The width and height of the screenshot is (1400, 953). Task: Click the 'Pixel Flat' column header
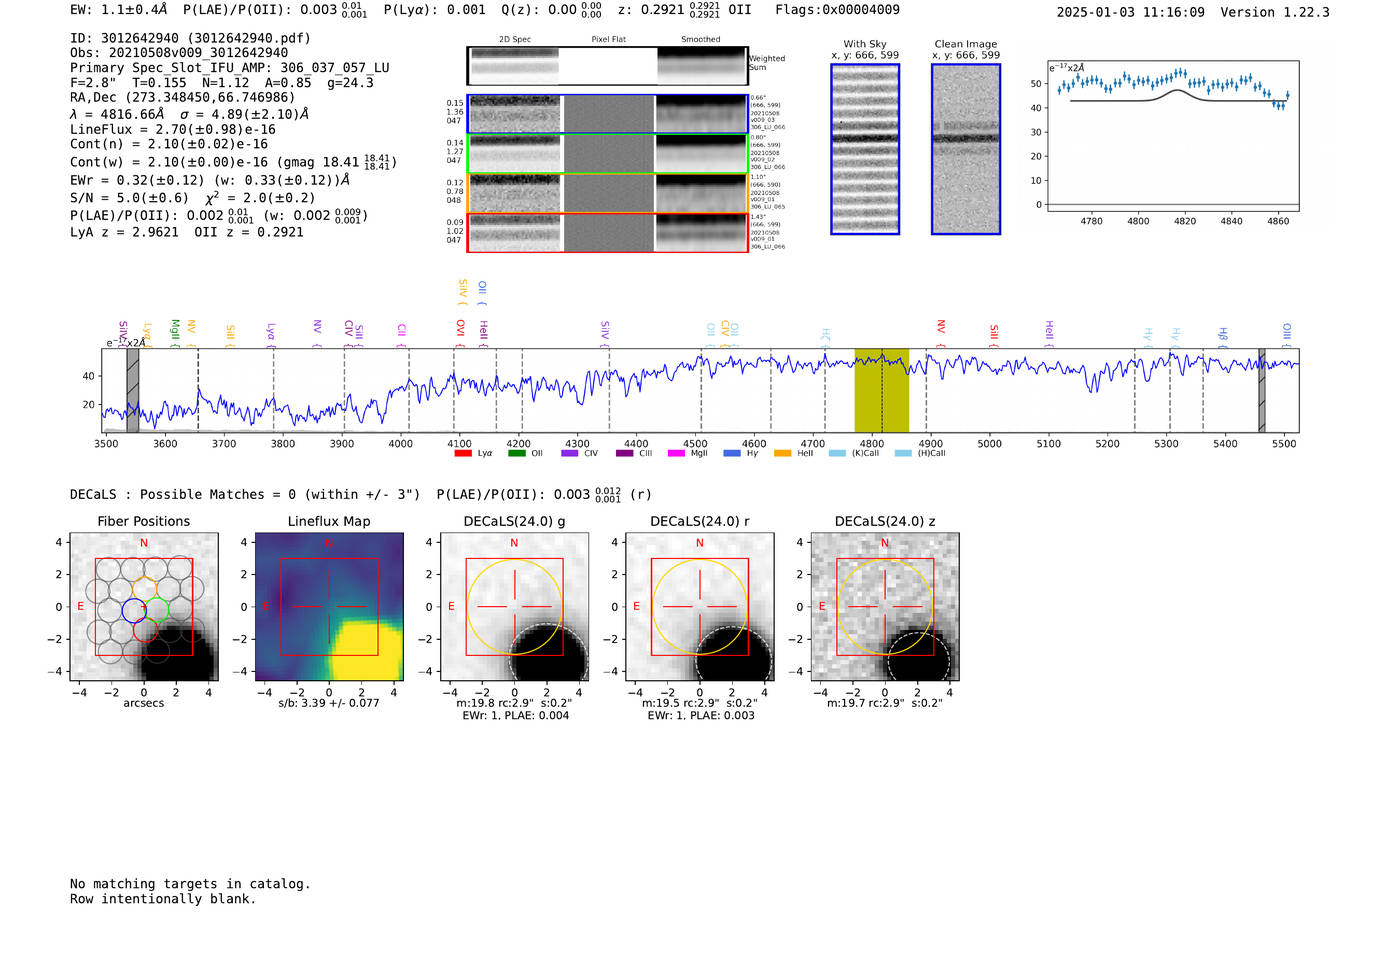[x=608, y=40]
